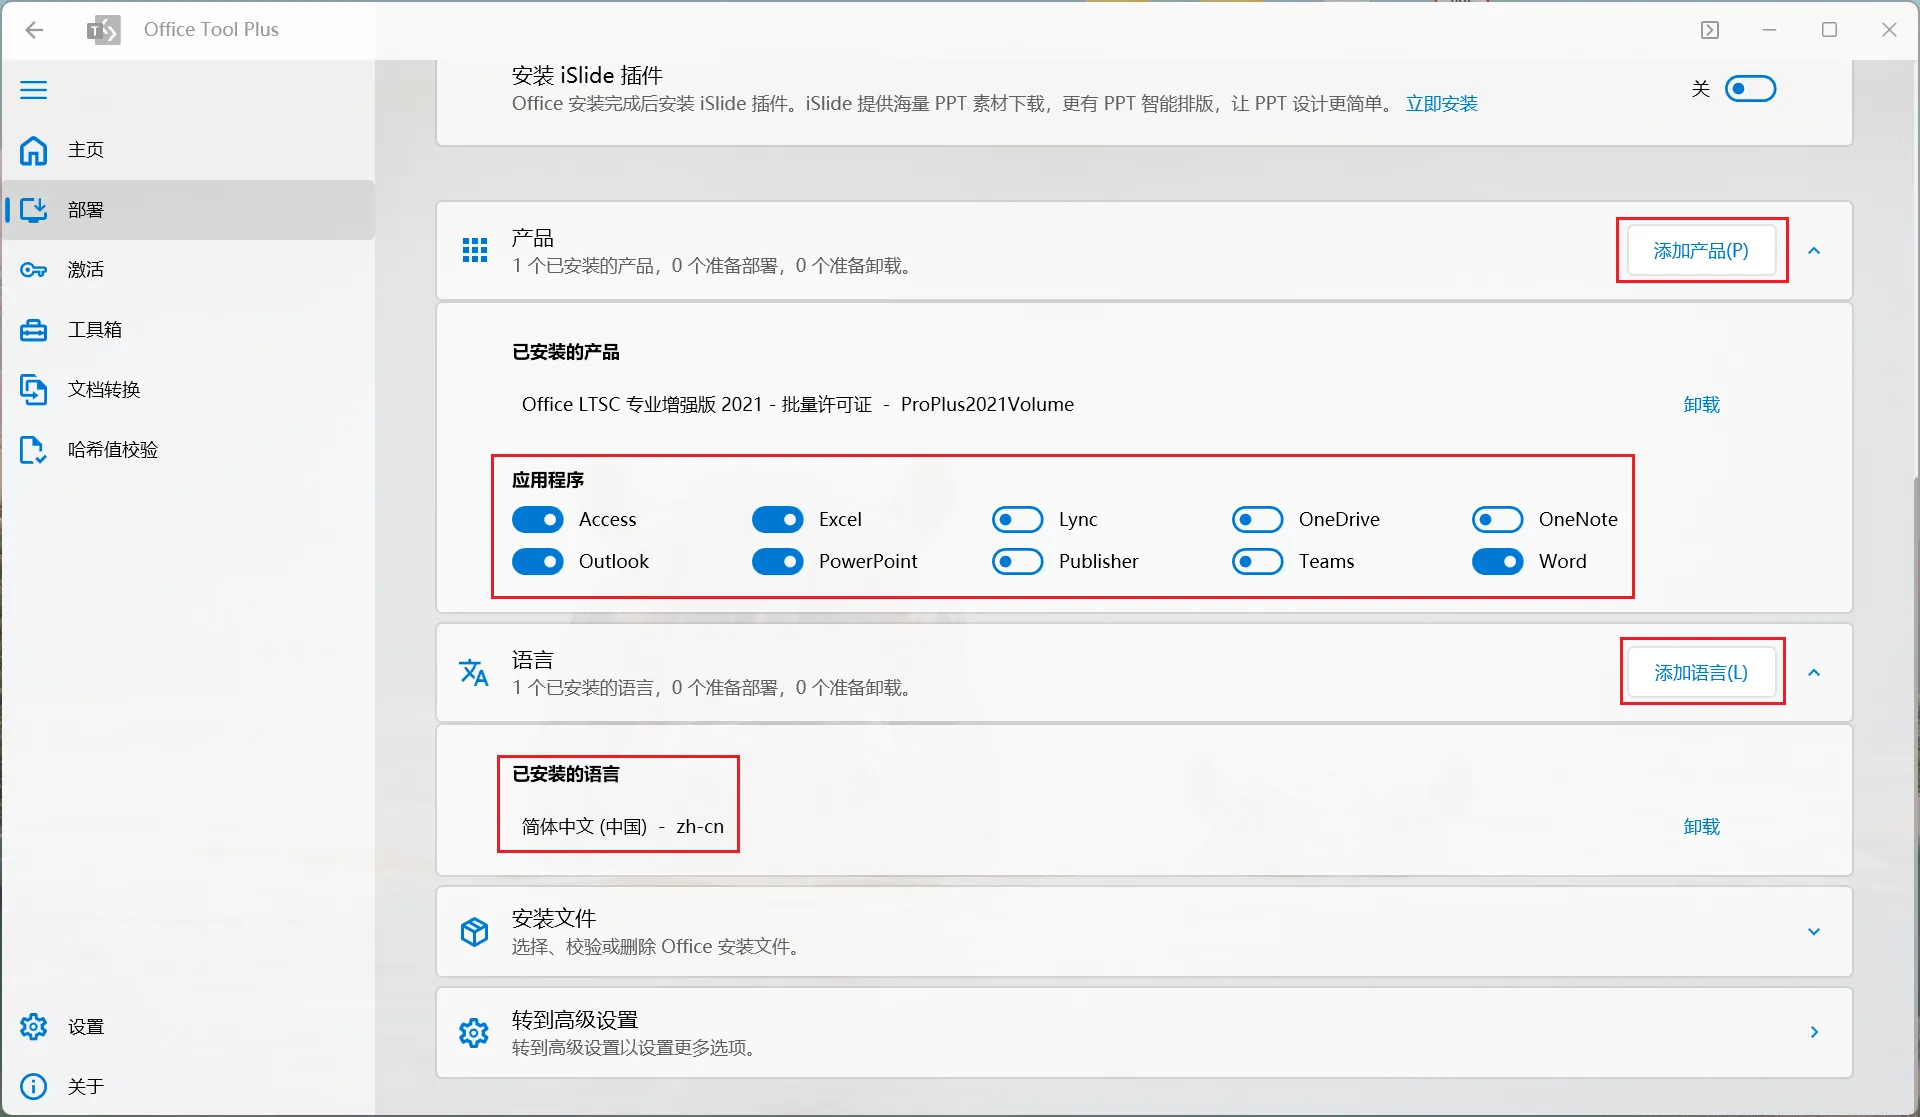Collapse the 语言 languages section chevron
The width and height of the screenshot is (1920, 1117).
1814,672
